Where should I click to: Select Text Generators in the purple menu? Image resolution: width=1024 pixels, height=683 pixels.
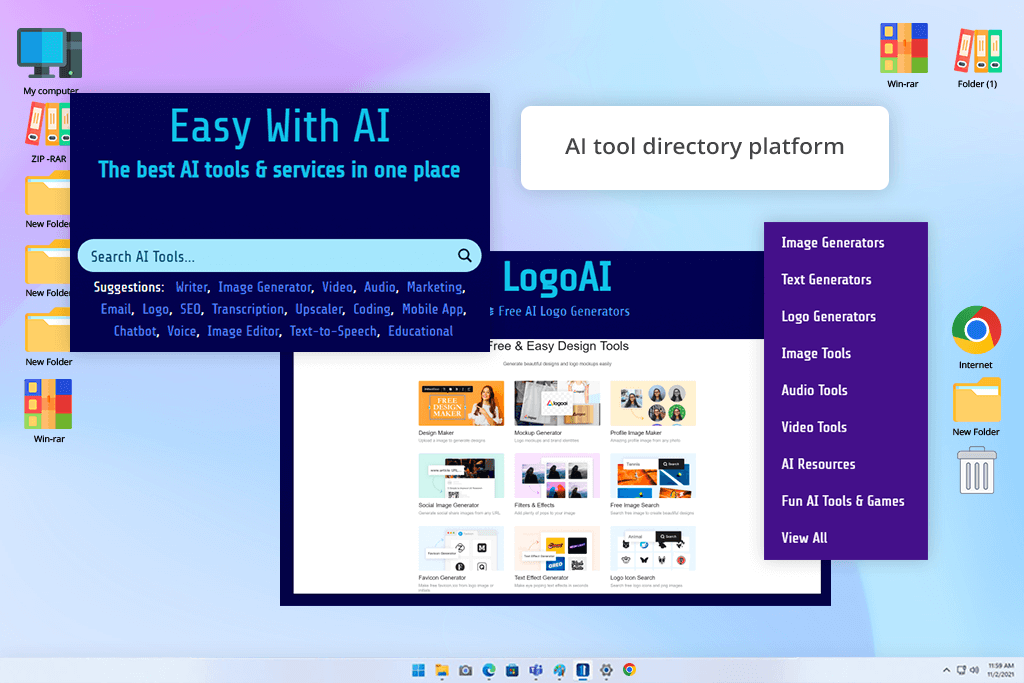pos(826,279)
